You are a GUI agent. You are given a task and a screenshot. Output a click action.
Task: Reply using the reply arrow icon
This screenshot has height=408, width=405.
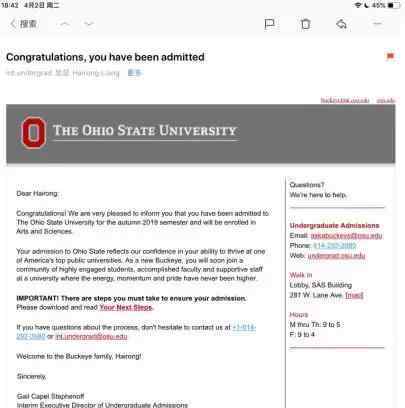(x=341, y=24)
